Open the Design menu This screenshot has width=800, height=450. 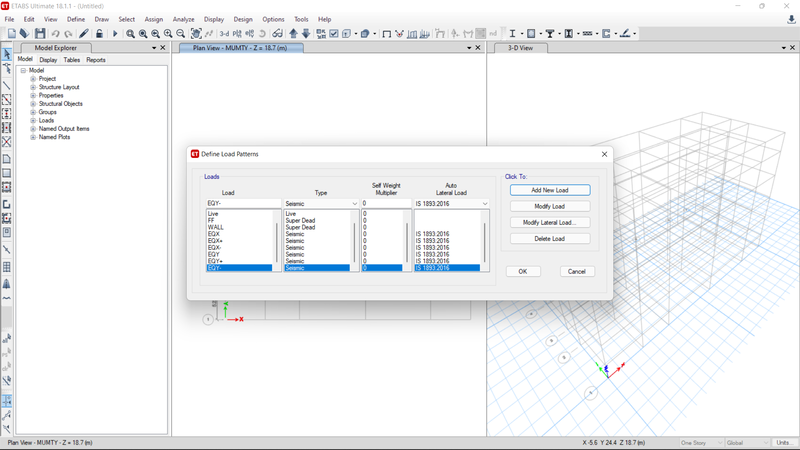pos(243,19)
